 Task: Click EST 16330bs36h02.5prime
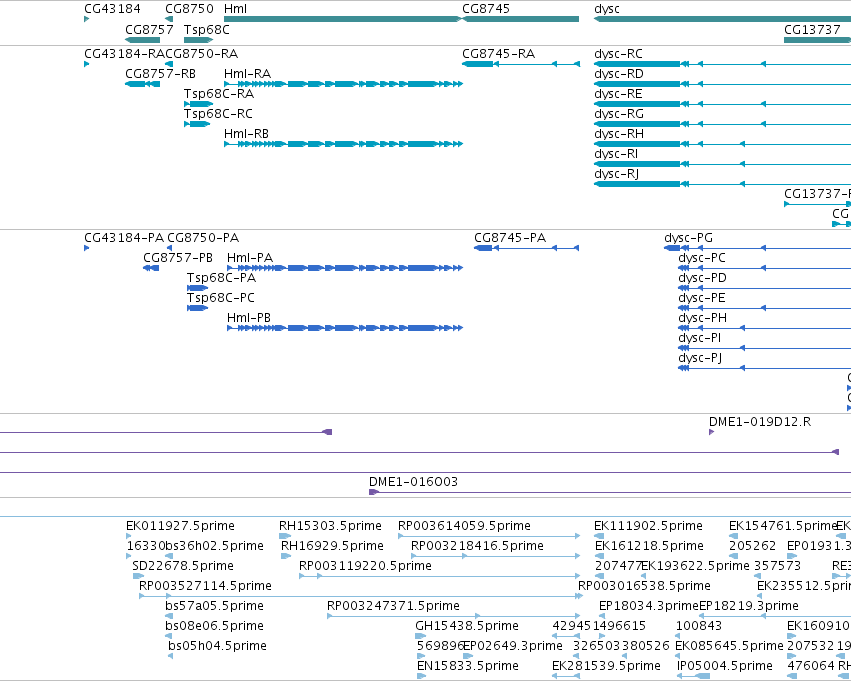click(x=195, y=546)
